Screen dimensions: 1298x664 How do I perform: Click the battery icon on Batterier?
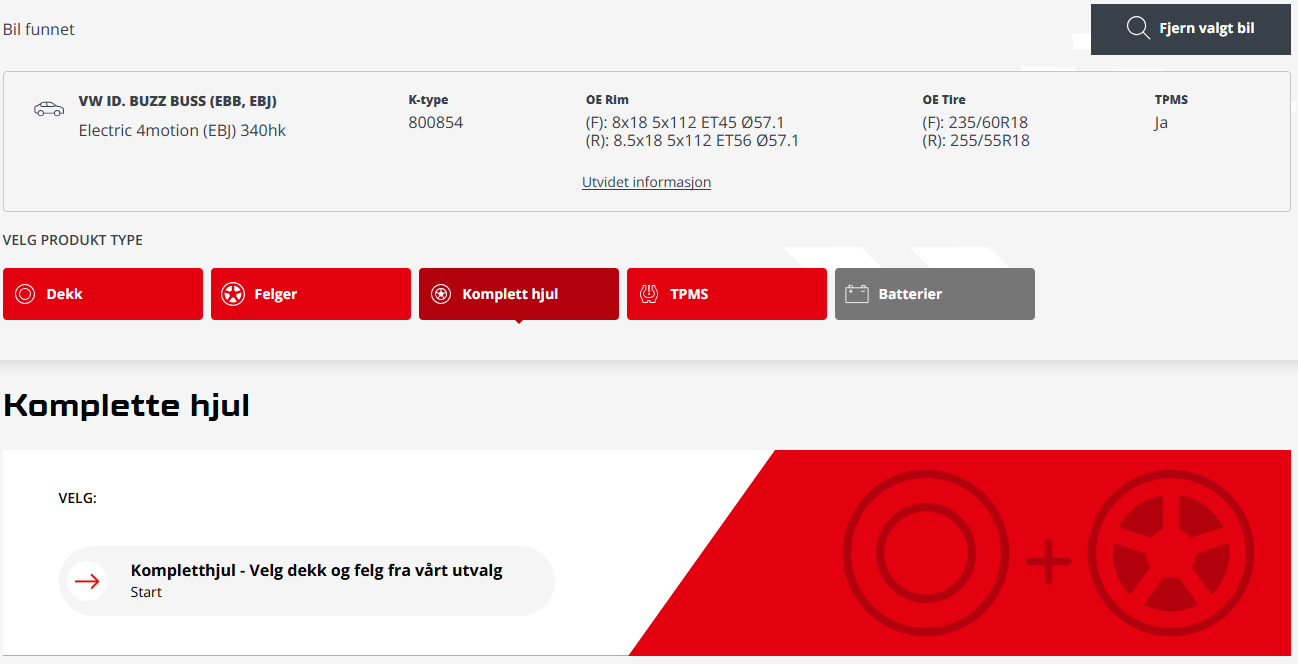(857, 294)
